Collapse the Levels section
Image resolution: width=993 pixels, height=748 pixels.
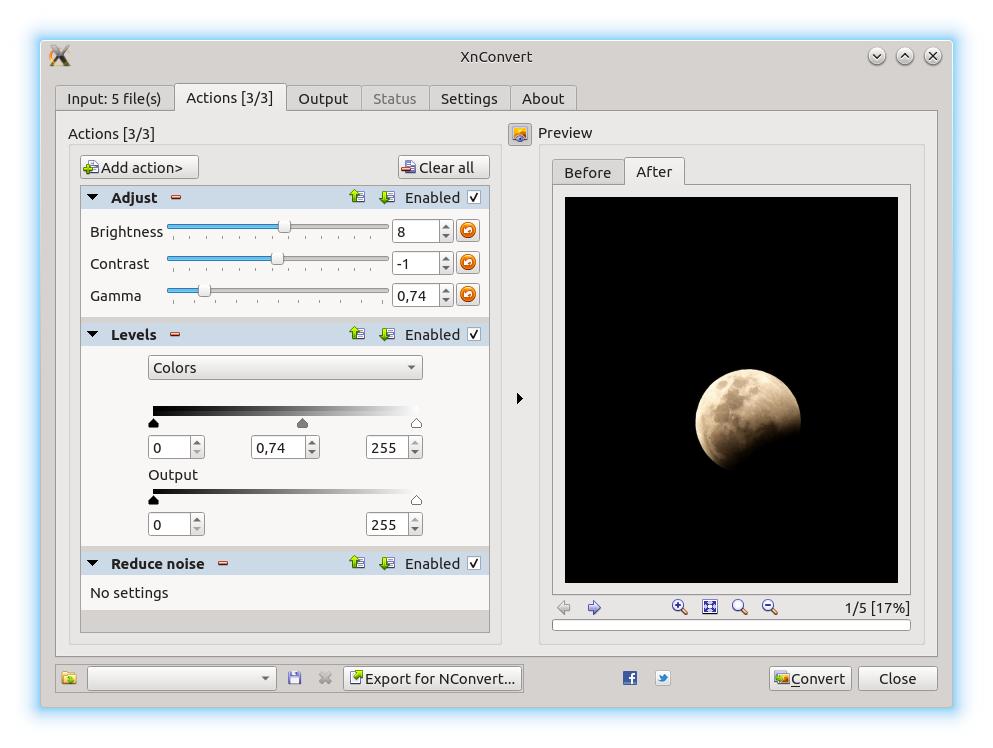pyautogui.click(x=92, y=334)
